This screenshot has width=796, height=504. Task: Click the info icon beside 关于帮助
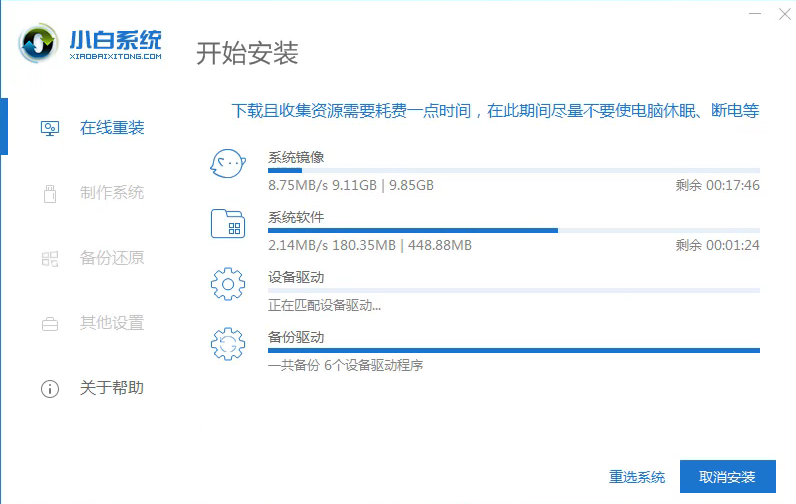pos(49,388)
